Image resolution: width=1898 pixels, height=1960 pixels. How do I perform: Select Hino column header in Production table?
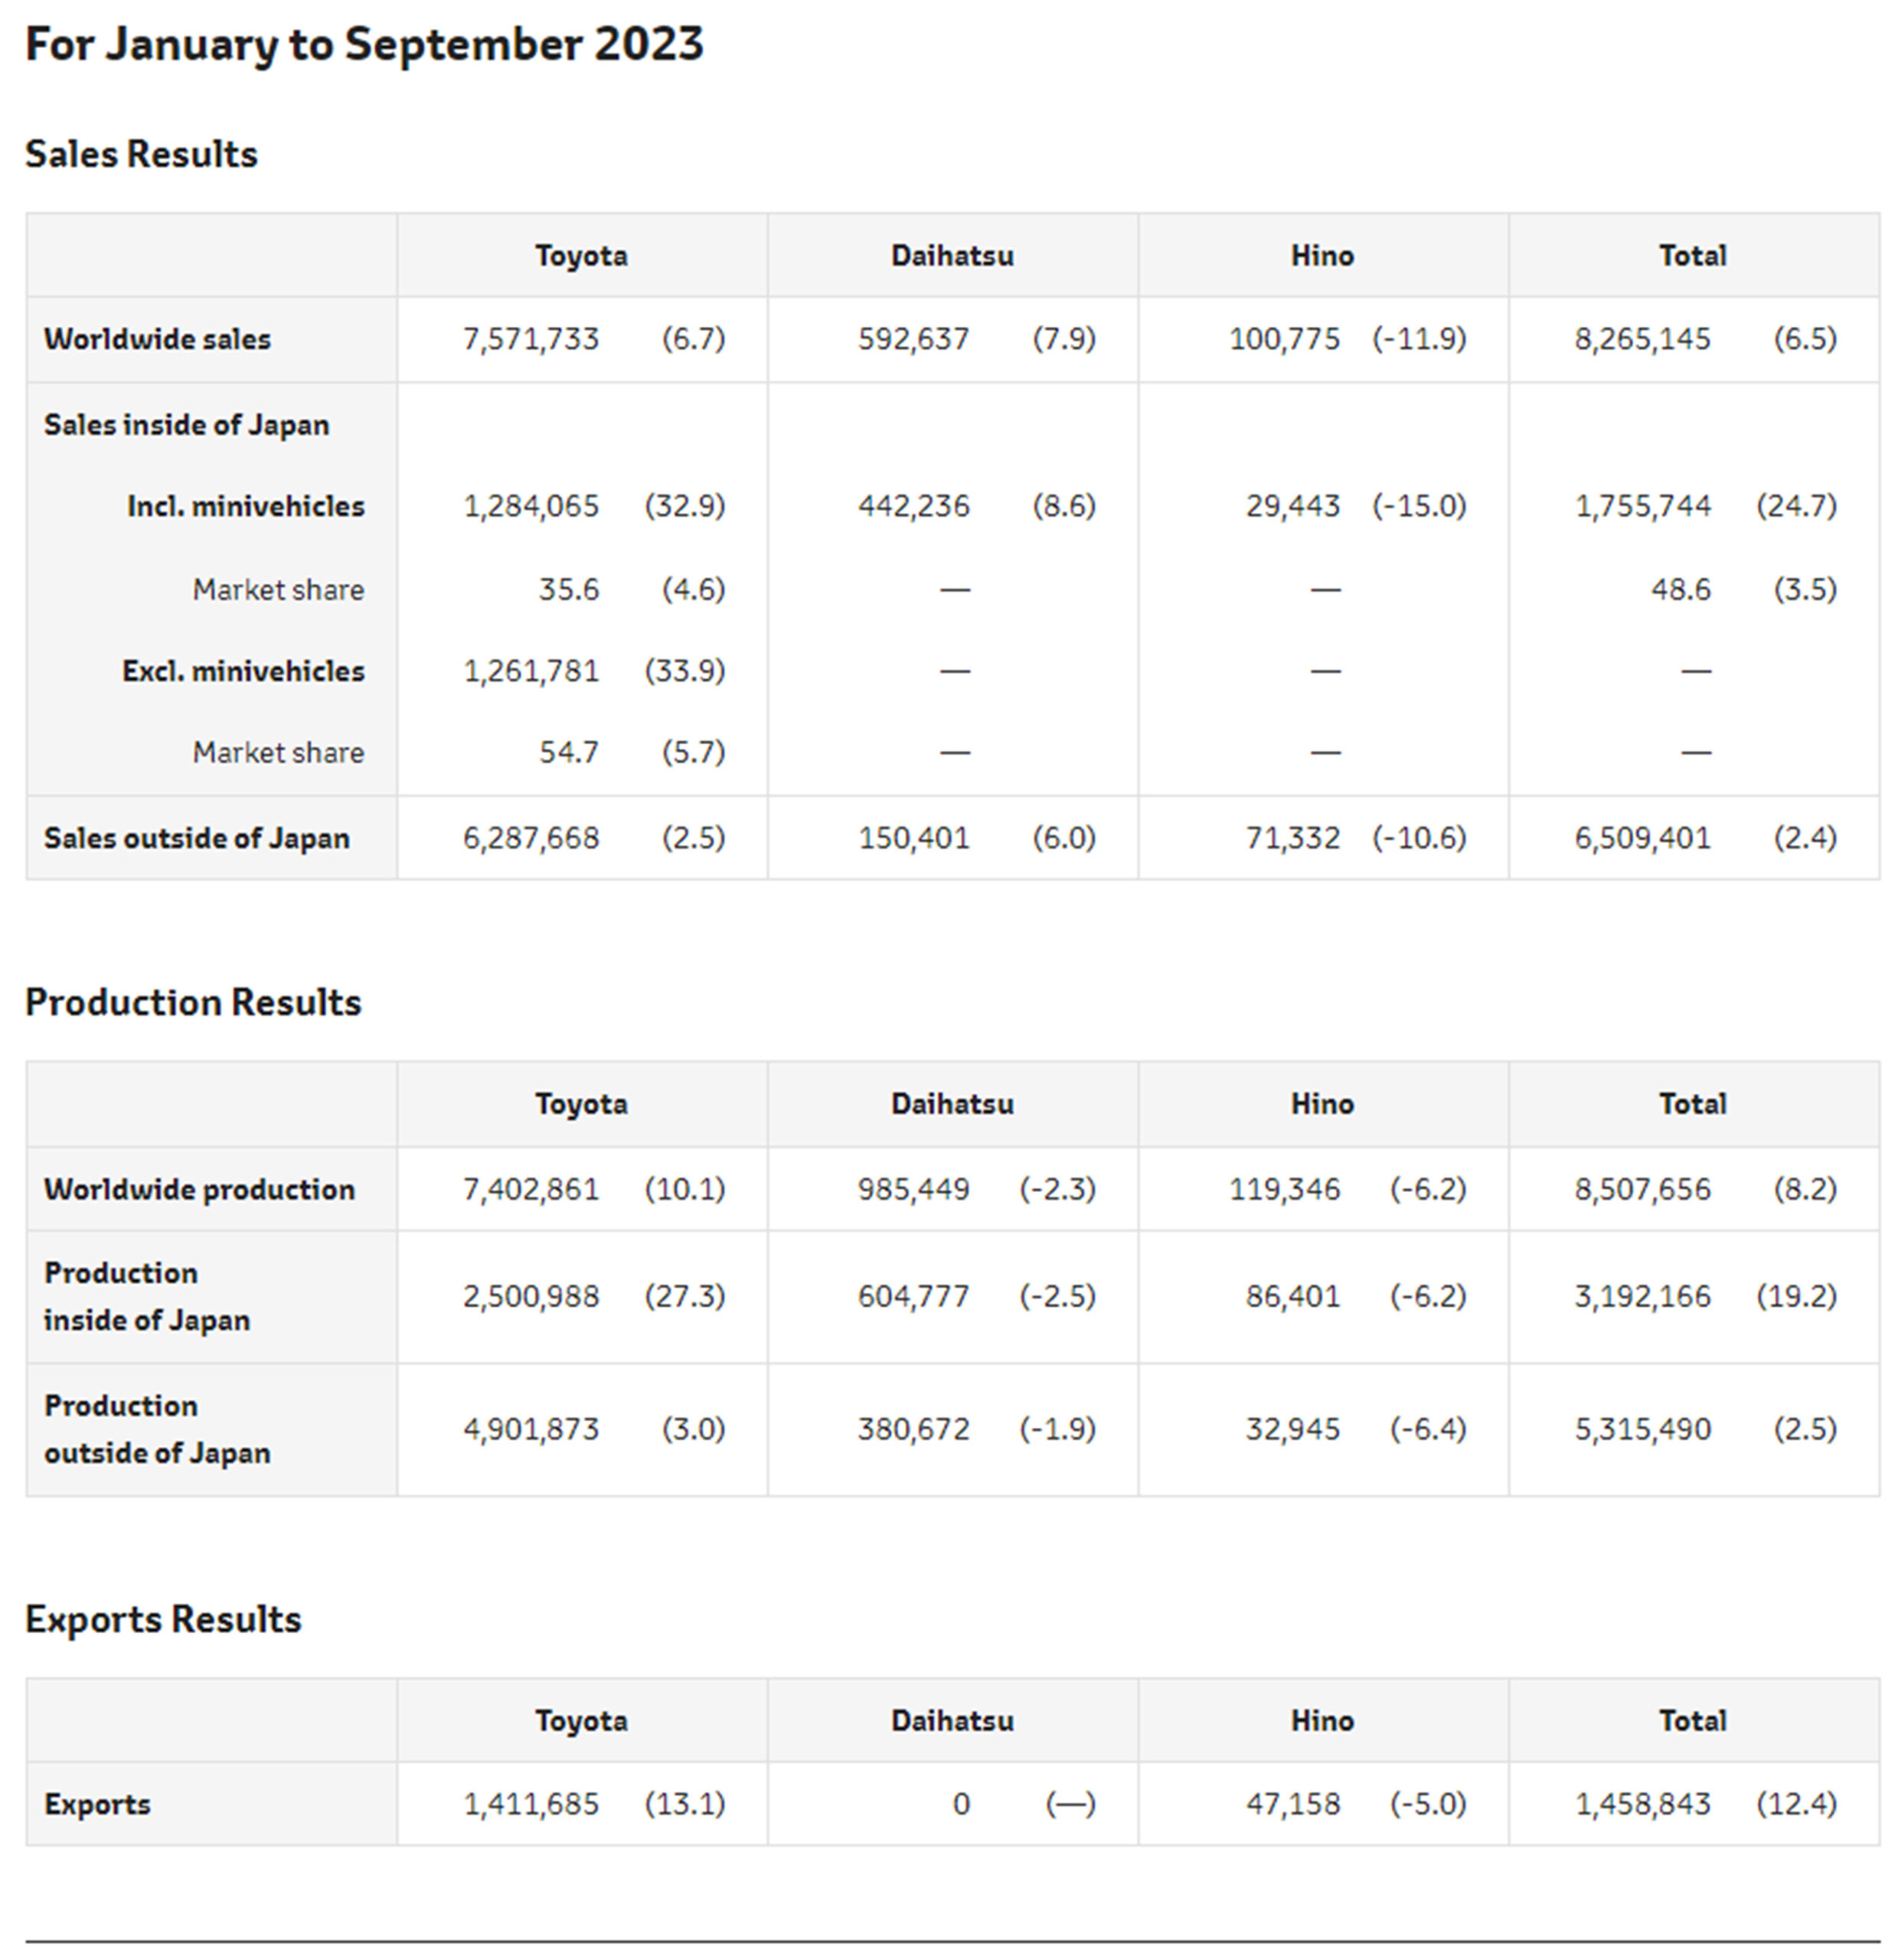(x=1322, y=1104)
